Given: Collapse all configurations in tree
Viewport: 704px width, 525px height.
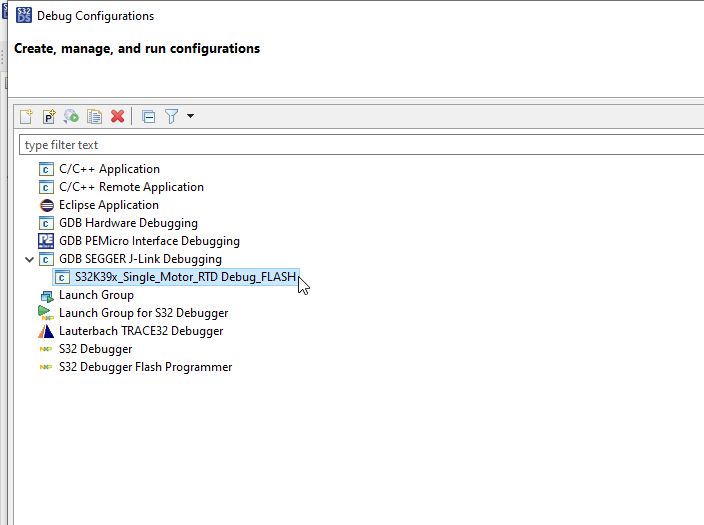Looking at the screenshot, I should [x=148, y=116].
